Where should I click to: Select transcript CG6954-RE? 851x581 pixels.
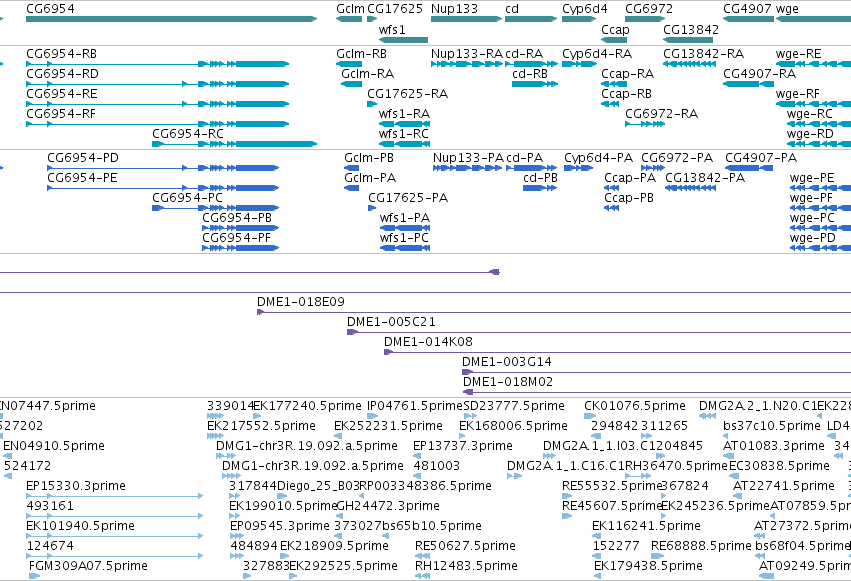click(157, 104)
